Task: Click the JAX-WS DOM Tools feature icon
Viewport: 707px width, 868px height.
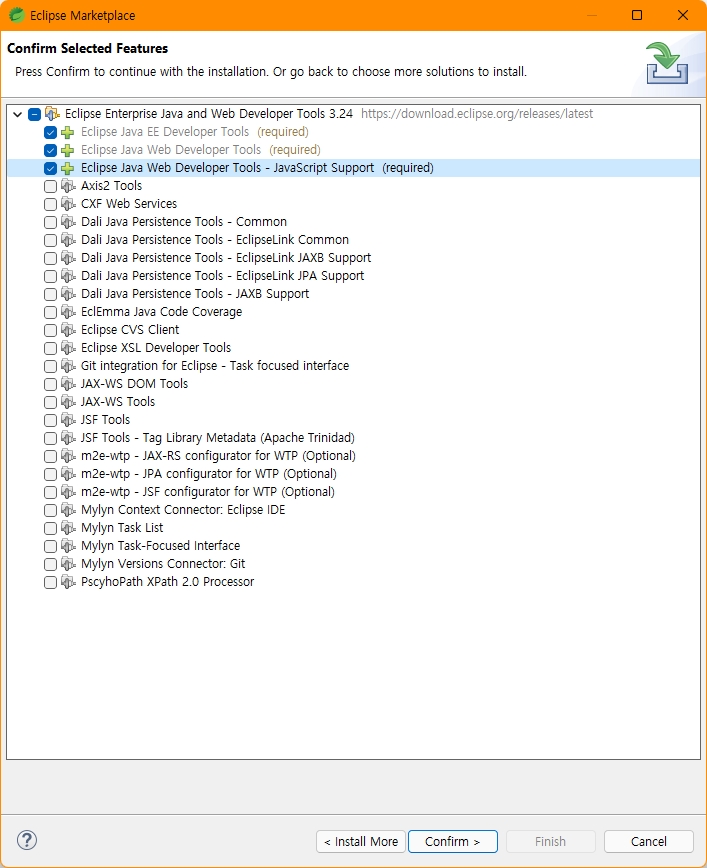Action: pos(68,384)
